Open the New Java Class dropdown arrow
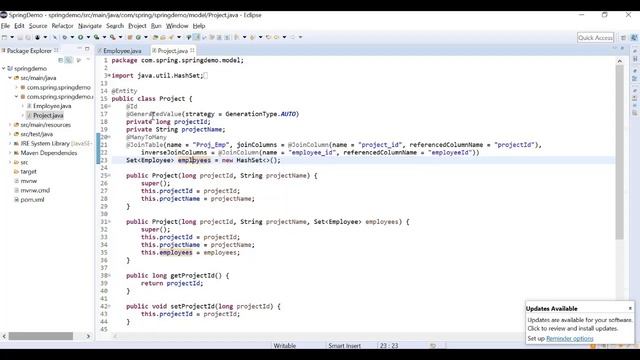The height and width of the screenshot is (360, 640). tap(146, 37)
